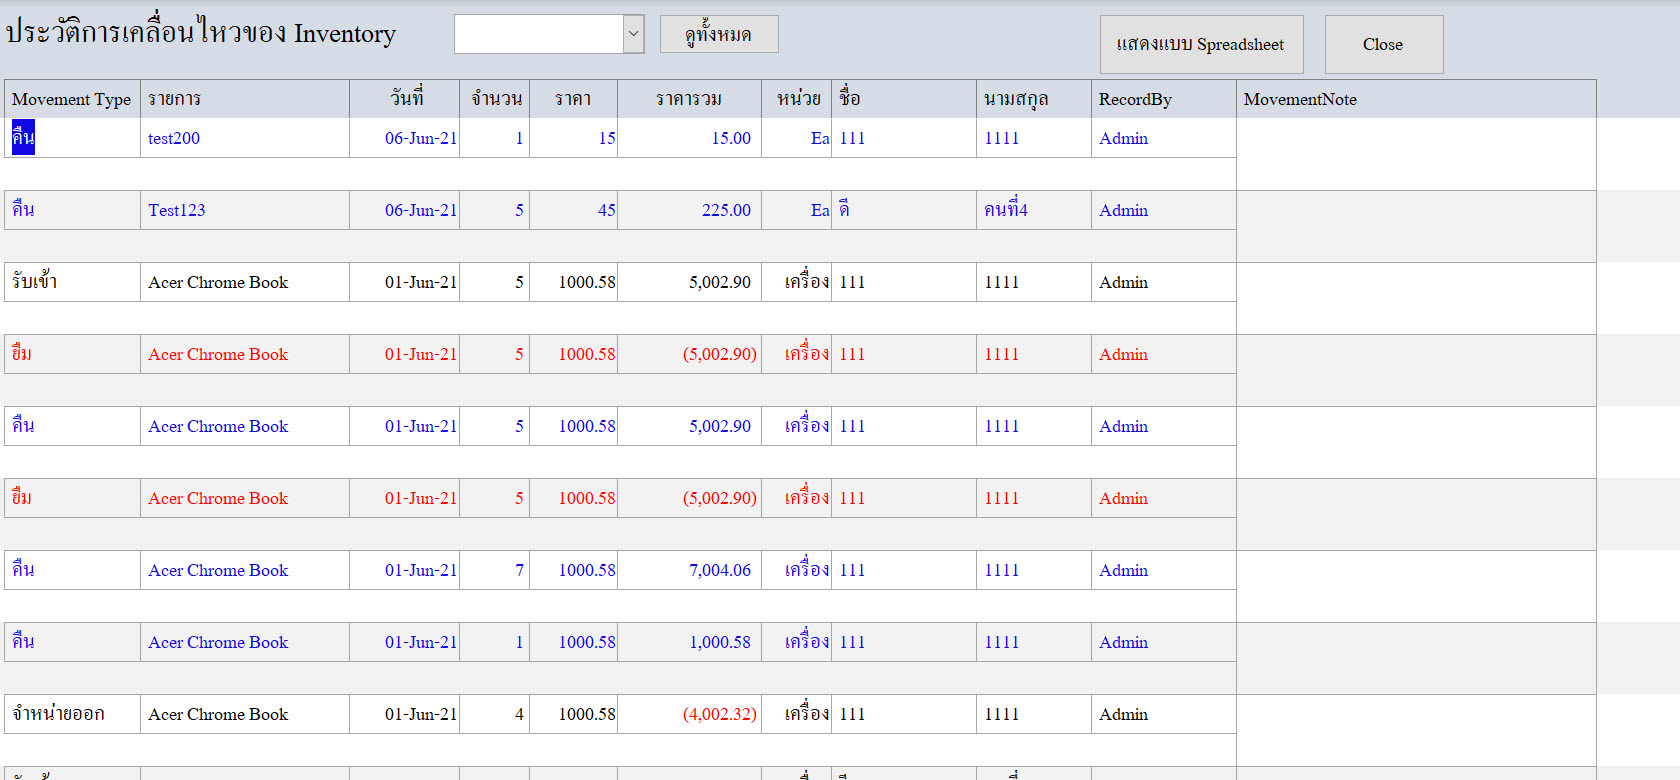Click the Test123 item name cell
Viewport: 1680px width, 780px height.
244,210
